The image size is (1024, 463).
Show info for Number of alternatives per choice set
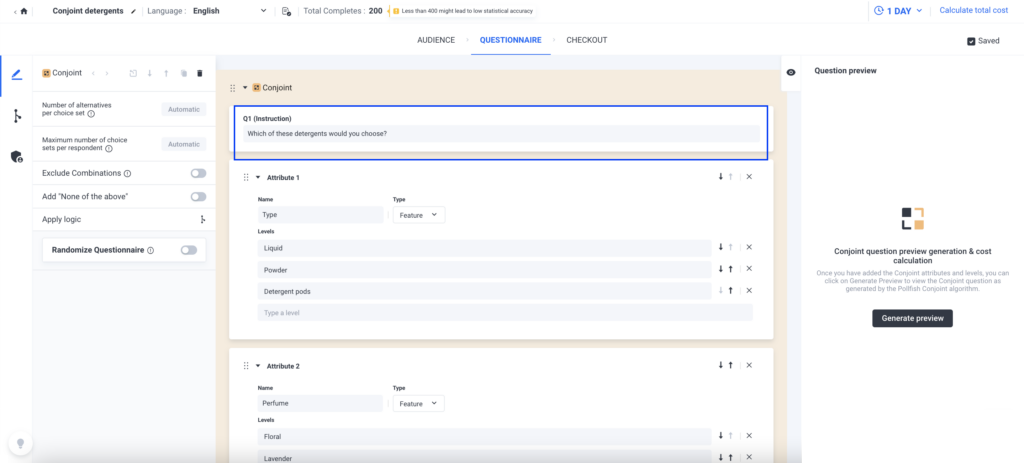point(91,114)
